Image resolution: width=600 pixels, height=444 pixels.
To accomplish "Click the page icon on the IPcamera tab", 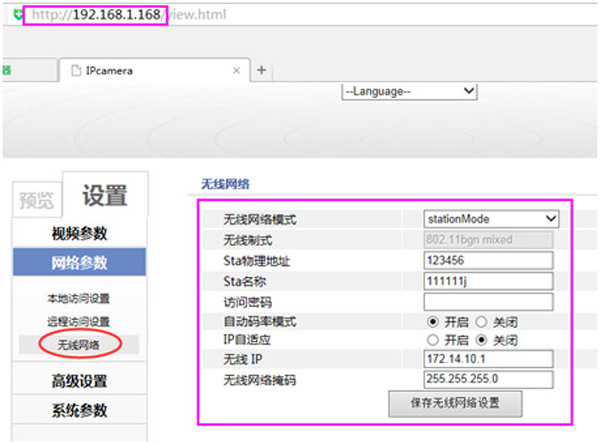I will click(x=77, y=70).
